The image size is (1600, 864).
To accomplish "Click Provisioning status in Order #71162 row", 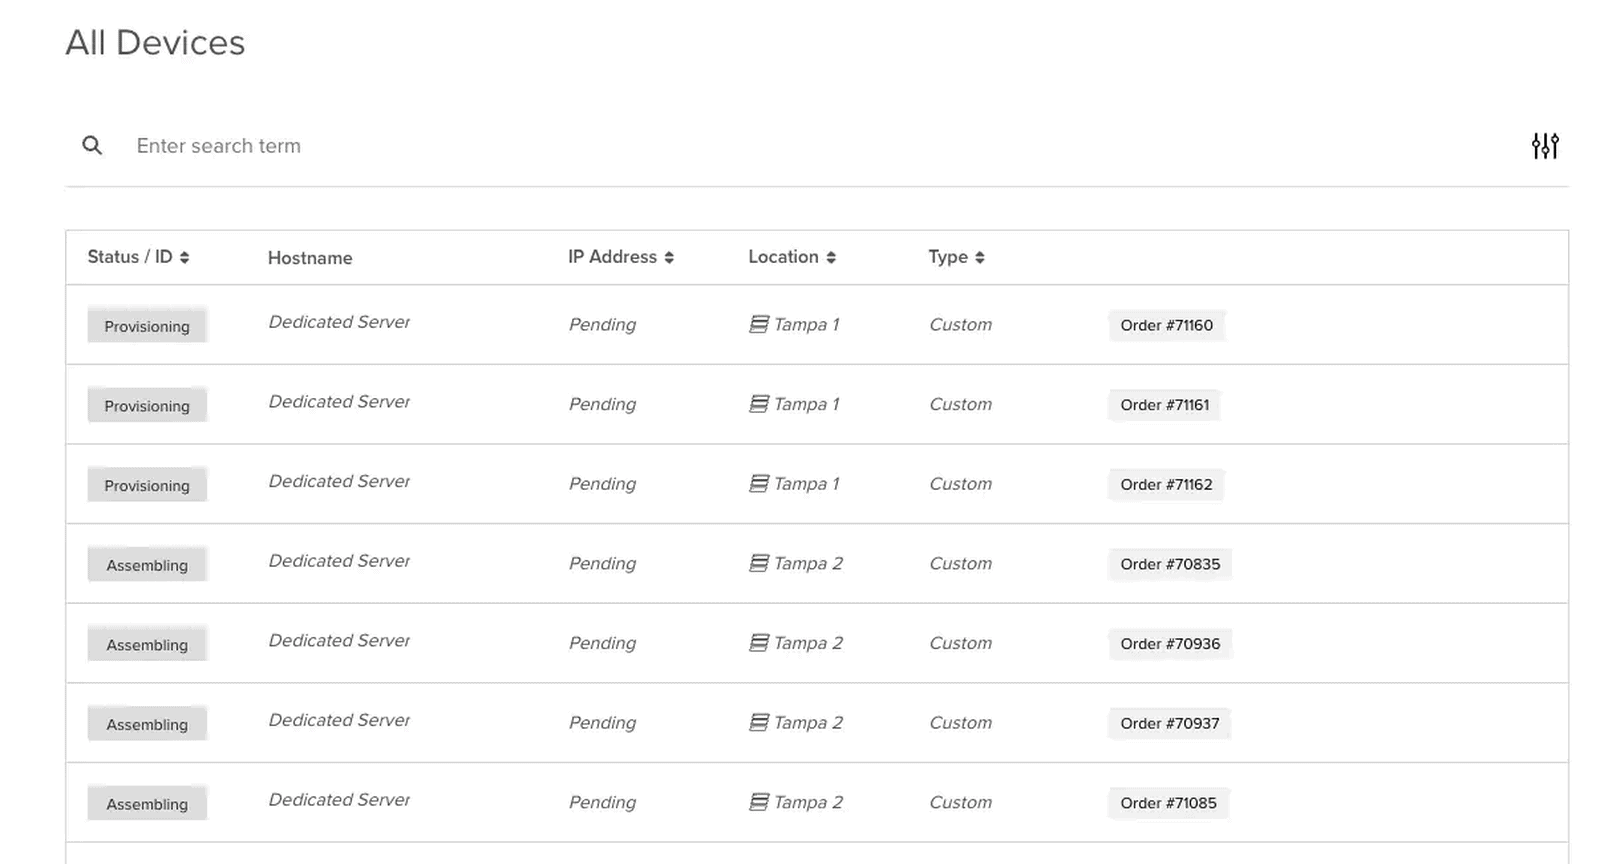I will pyautogui.click(x=147, y=485).
